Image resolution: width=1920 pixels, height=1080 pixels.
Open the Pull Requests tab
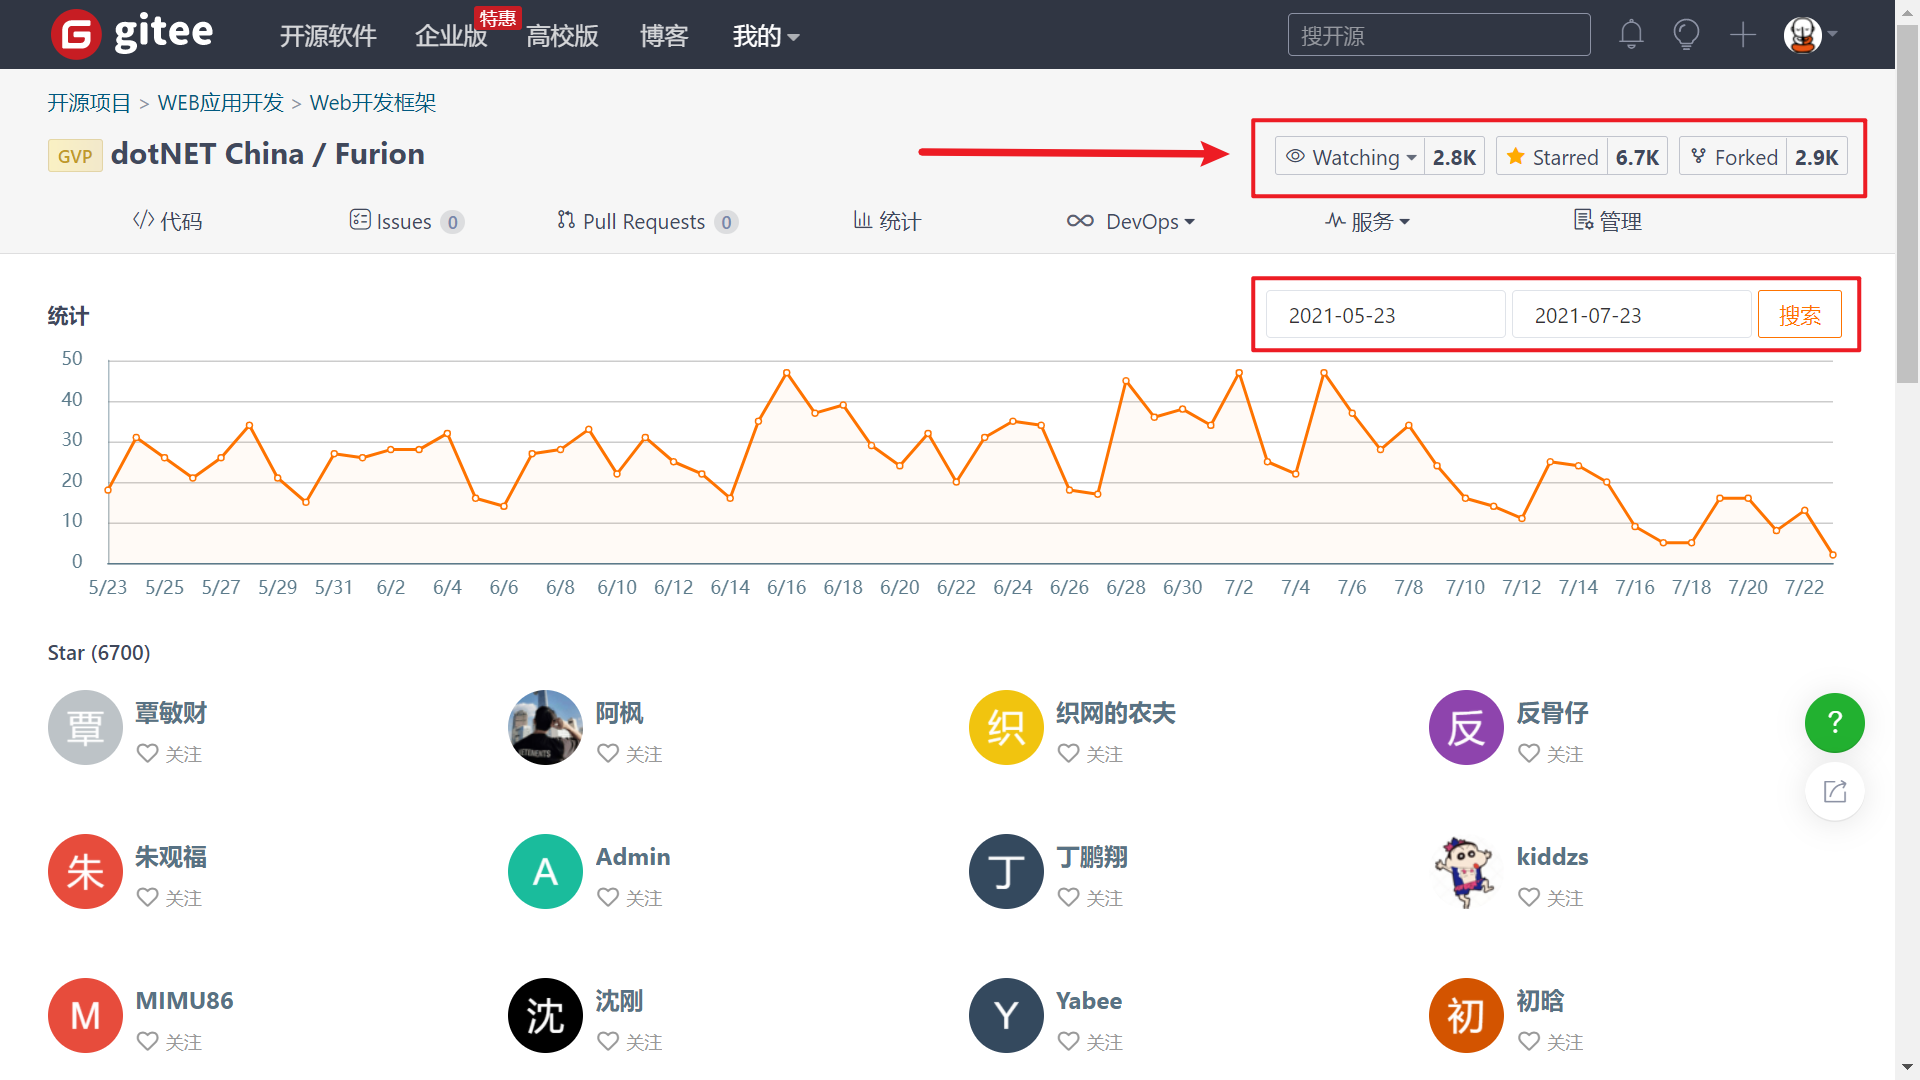(x=647, y=221)
